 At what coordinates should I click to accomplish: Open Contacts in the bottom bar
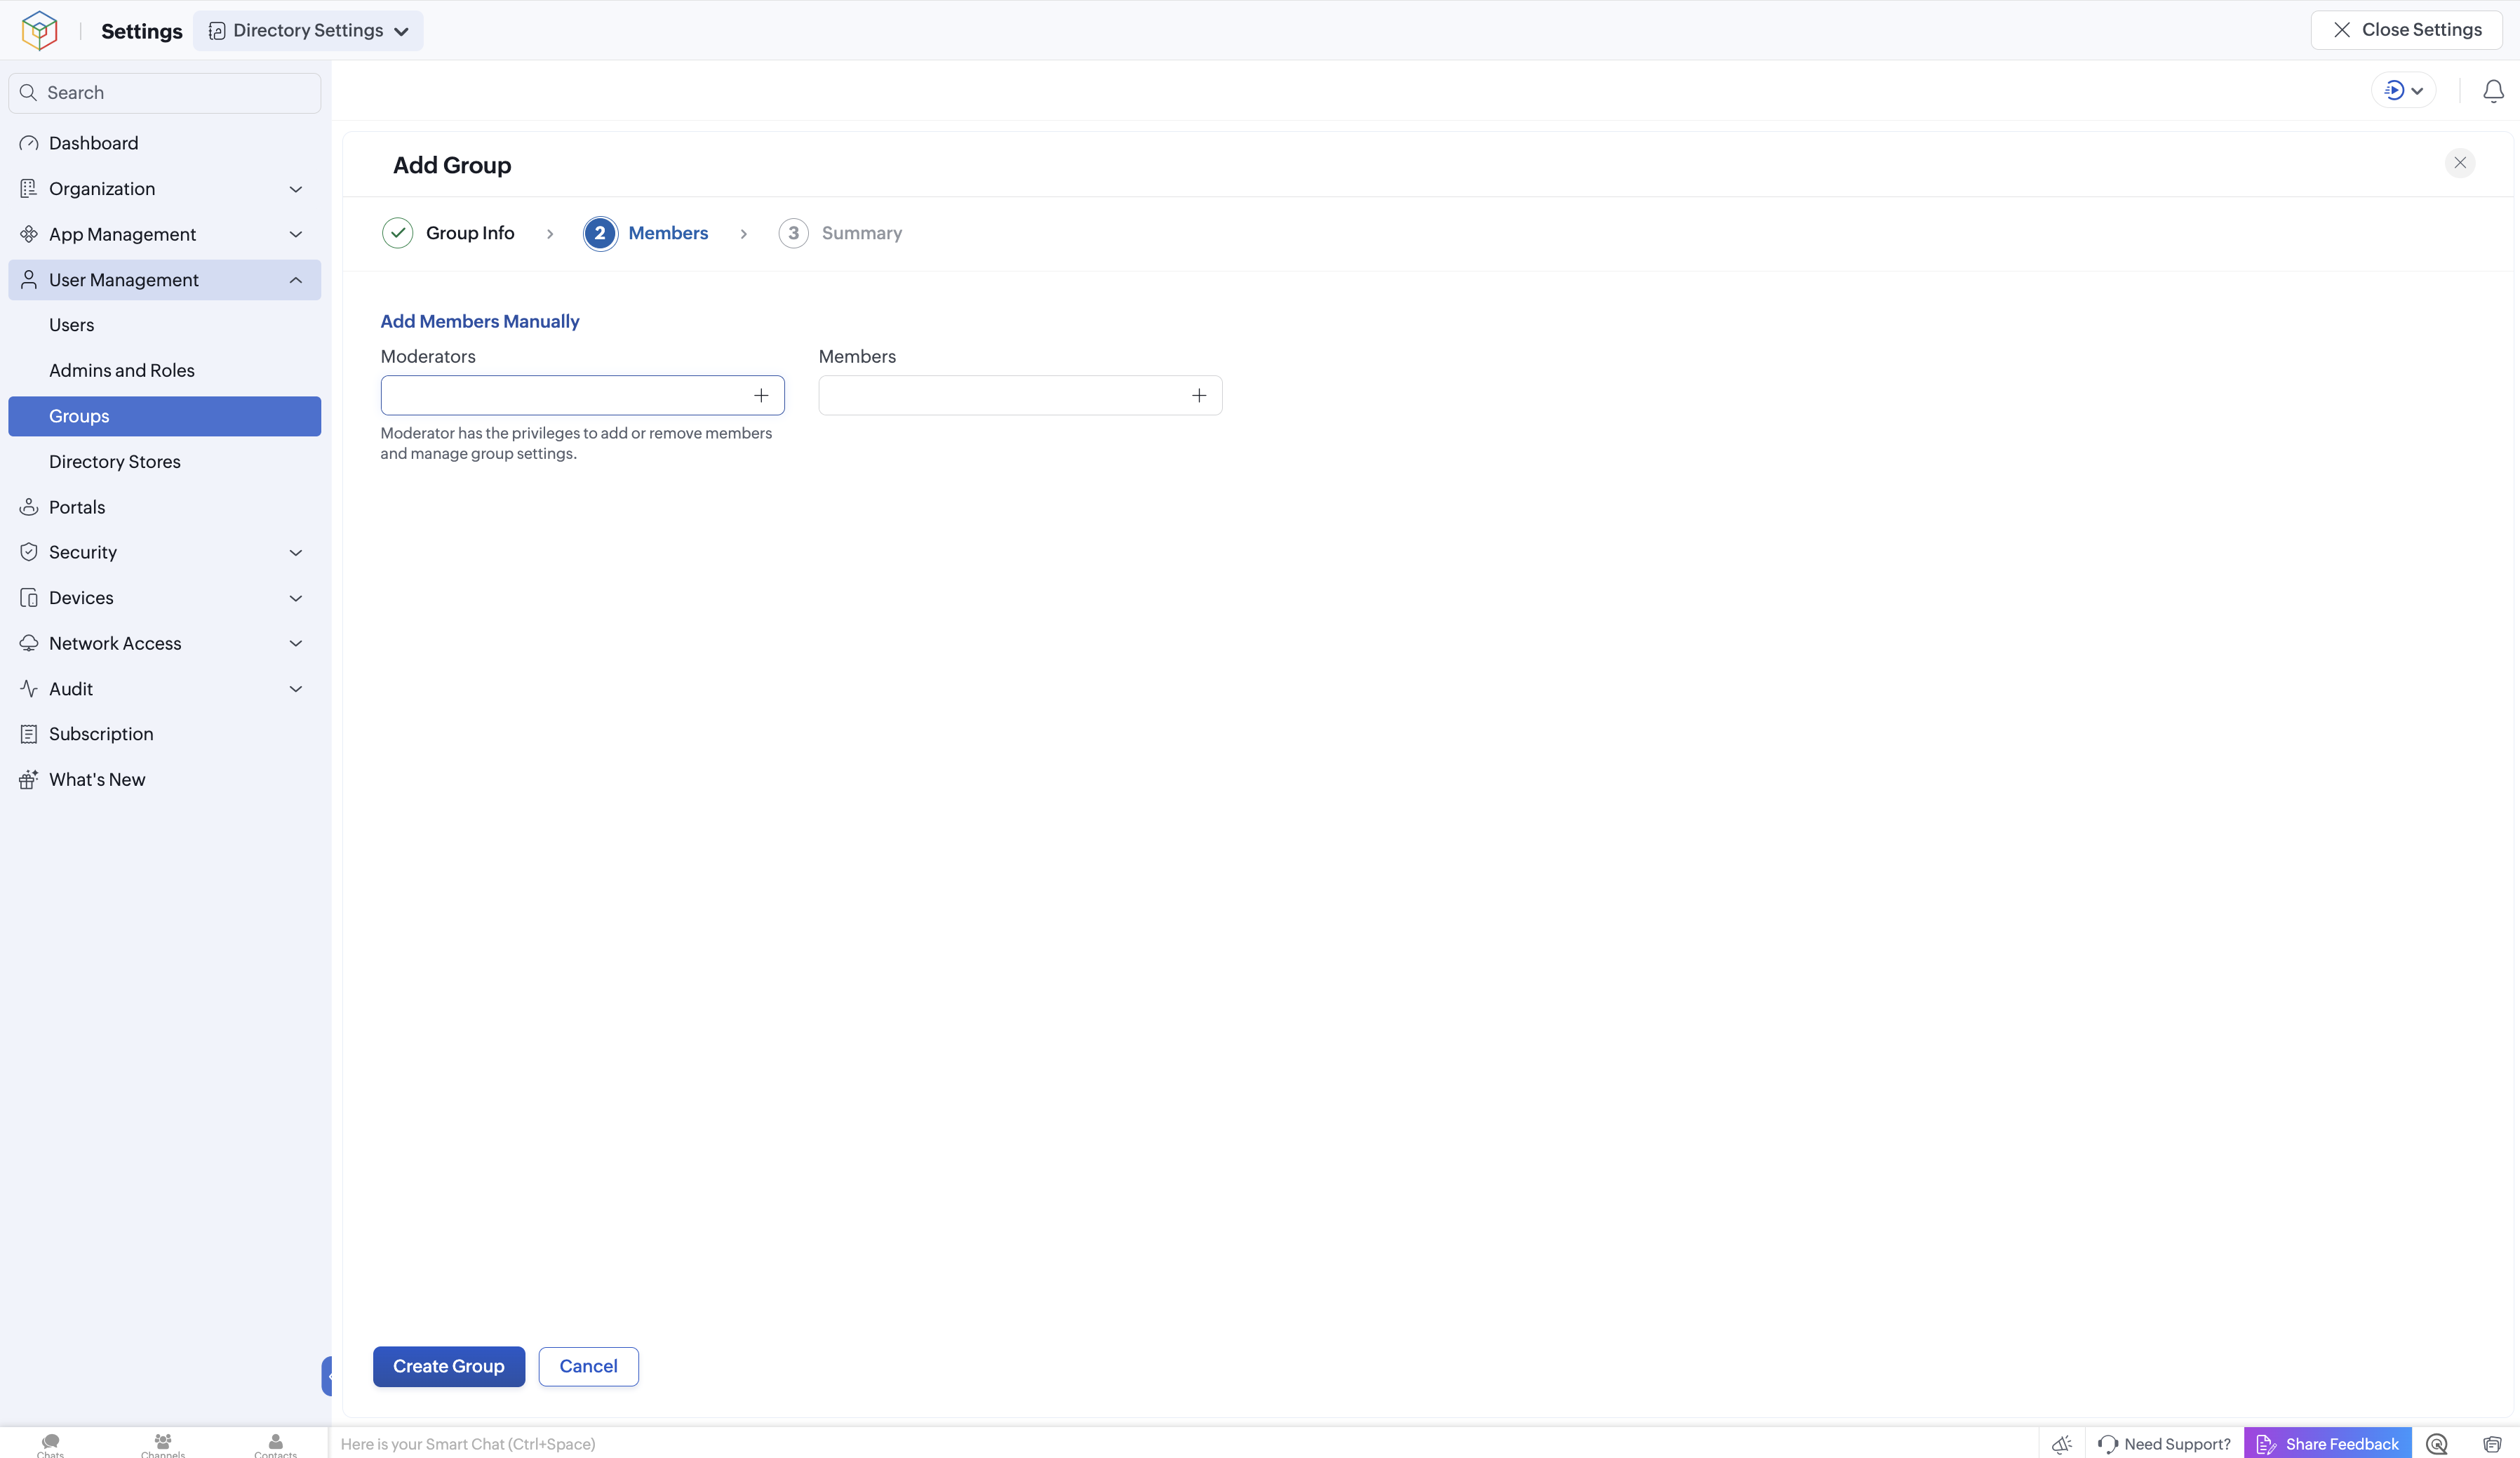(x=275, y=1445)
